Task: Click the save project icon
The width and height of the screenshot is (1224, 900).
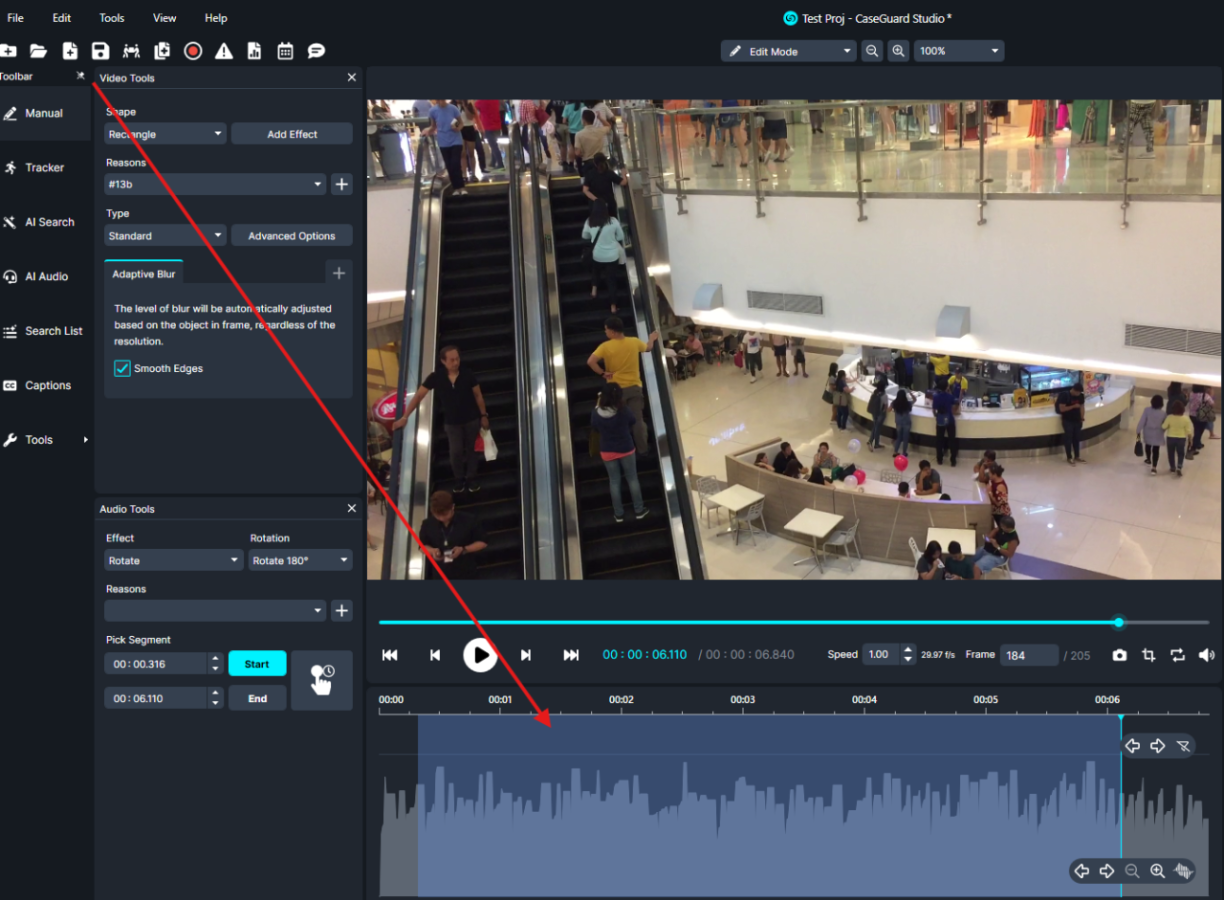Action: (x=100, y=51)
